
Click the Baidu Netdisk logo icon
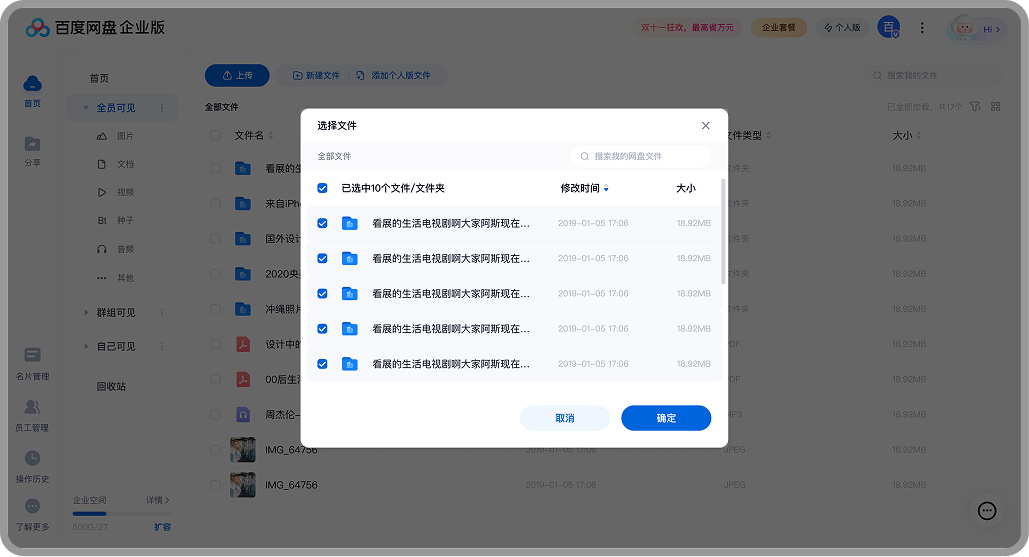[x=37, y=28]
